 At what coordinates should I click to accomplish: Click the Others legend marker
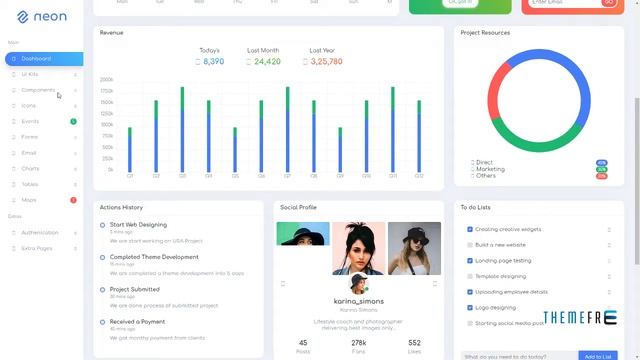click(x=473, y=176)
